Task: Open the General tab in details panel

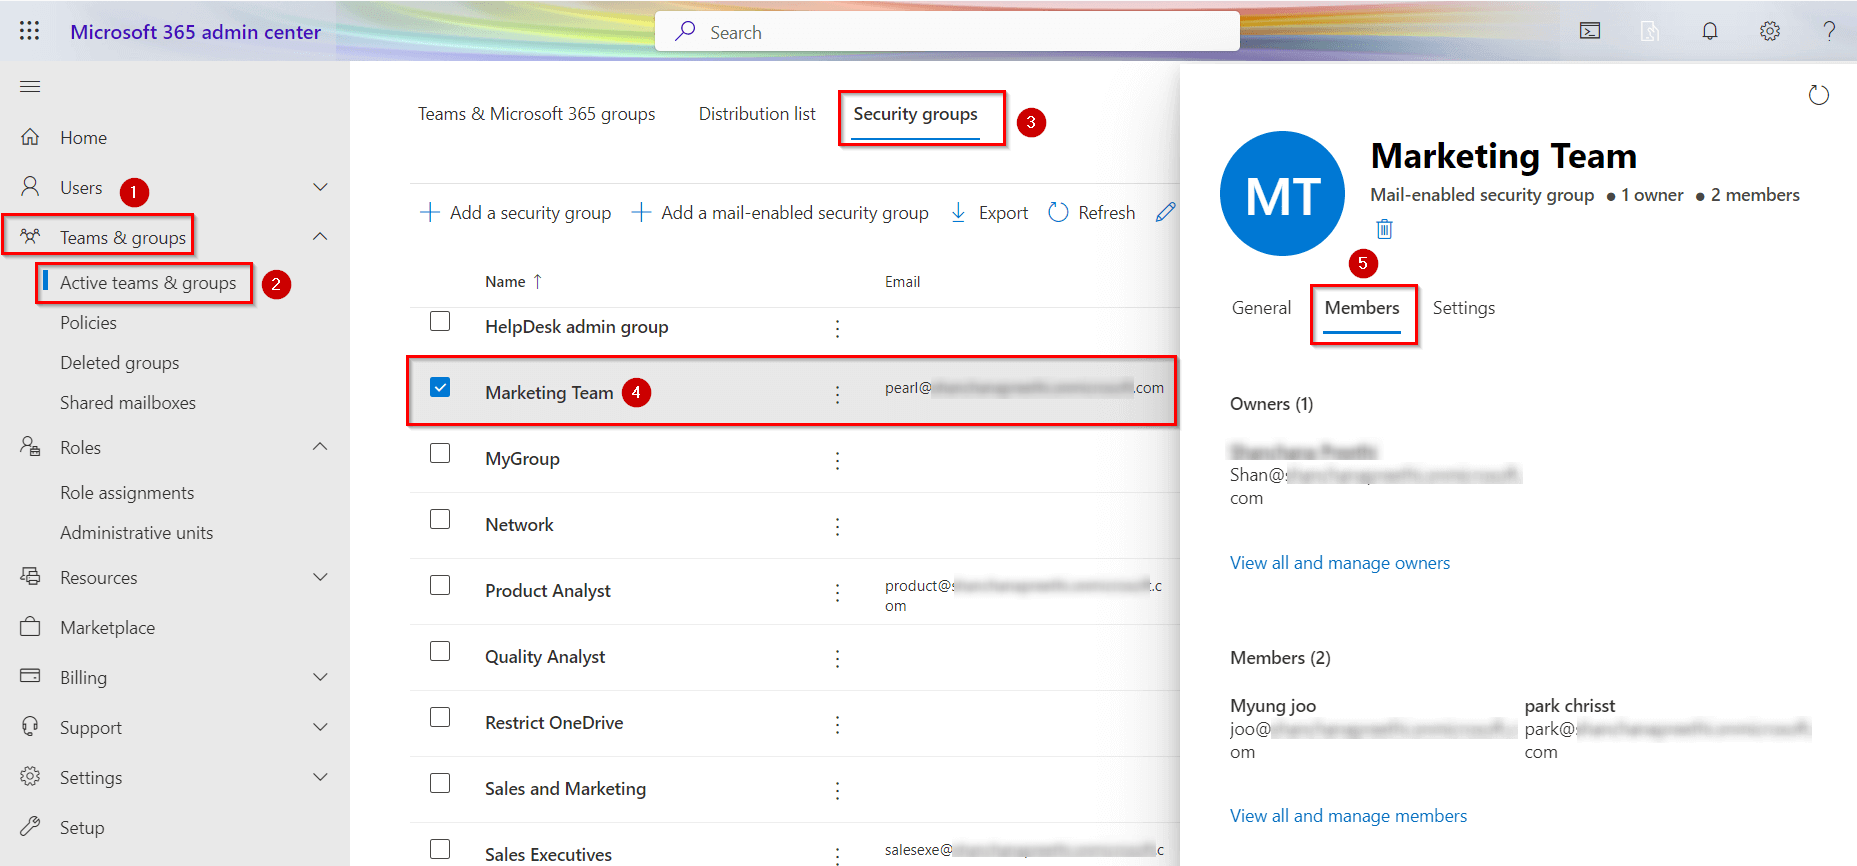Action: click(1261, 308)
